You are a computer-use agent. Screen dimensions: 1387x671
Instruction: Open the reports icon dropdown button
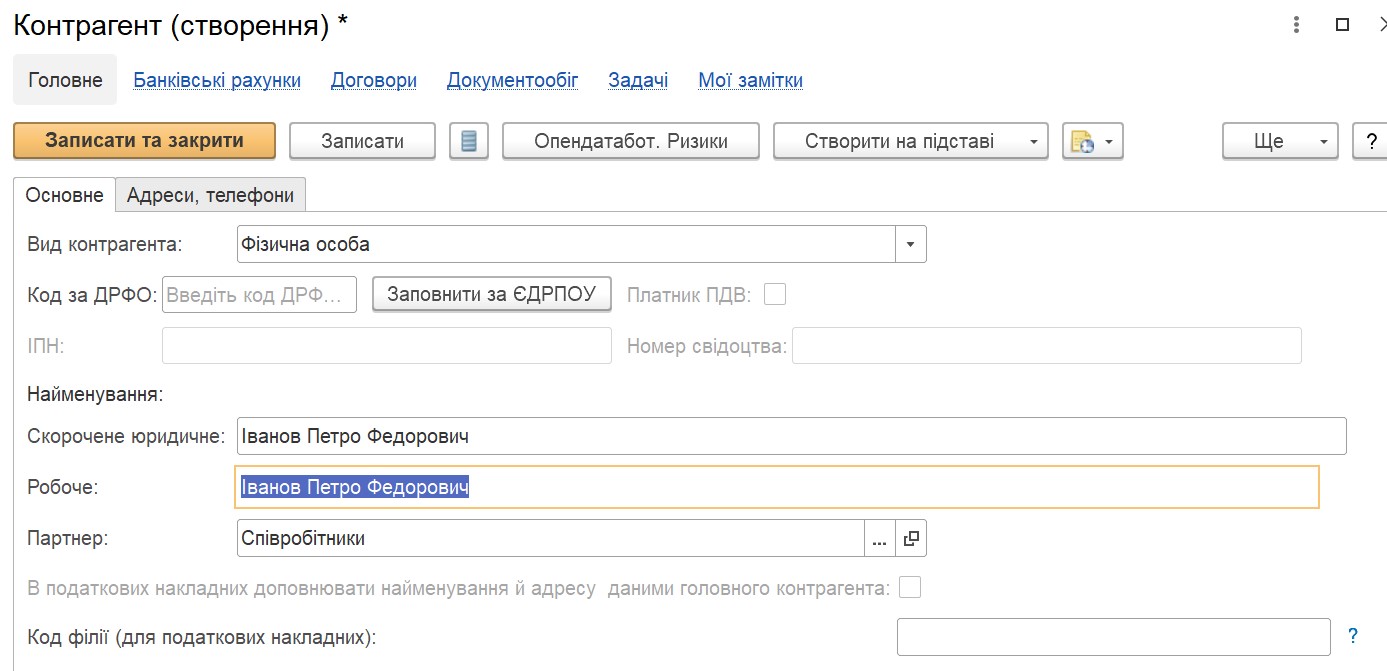tap(1092, 141)
